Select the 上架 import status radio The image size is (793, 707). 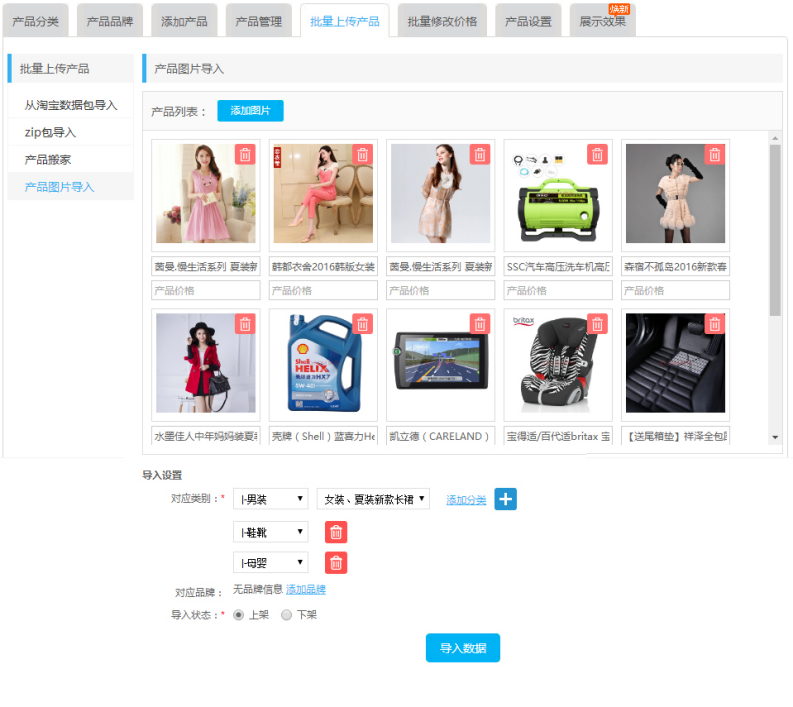tap(238, 615)
